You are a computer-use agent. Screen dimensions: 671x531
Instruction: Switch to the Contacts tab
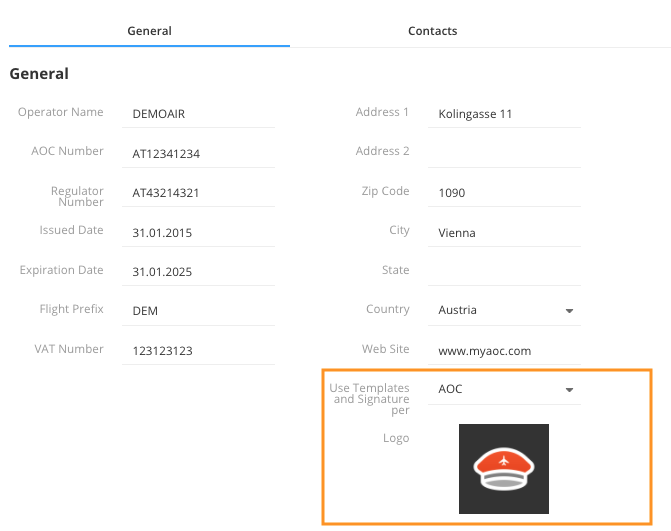432,31
